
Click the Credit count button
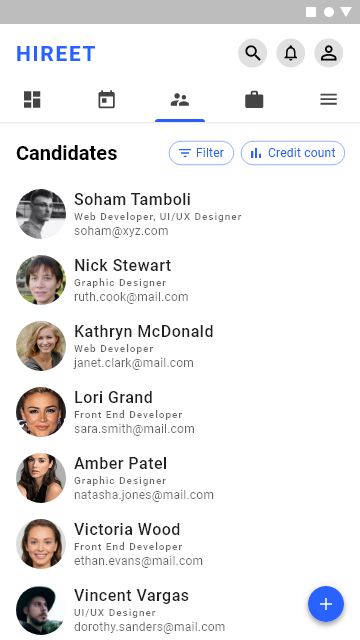[x=293, y=153]
